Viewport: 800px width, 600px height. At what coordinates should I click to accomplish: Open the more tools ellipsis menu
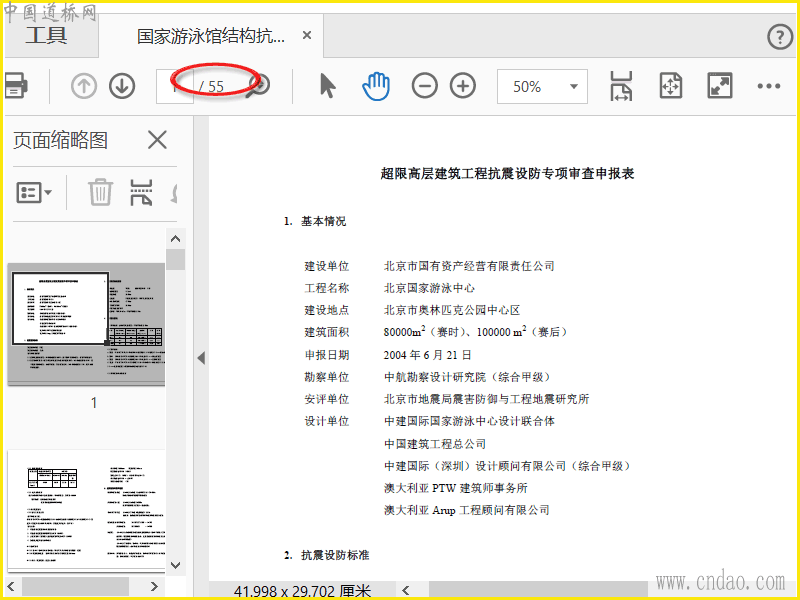(768, 86)
